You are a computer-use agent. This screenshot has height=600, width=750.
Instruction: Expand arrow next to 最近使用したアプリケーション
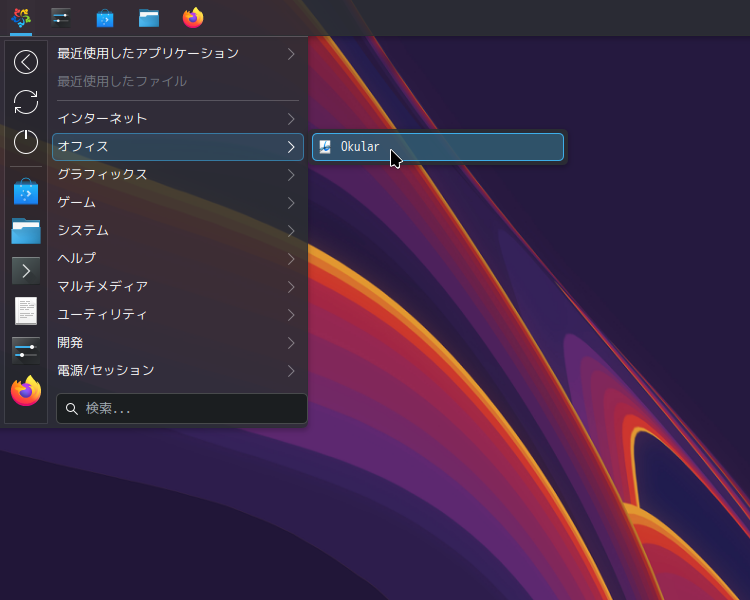[291, 54]
